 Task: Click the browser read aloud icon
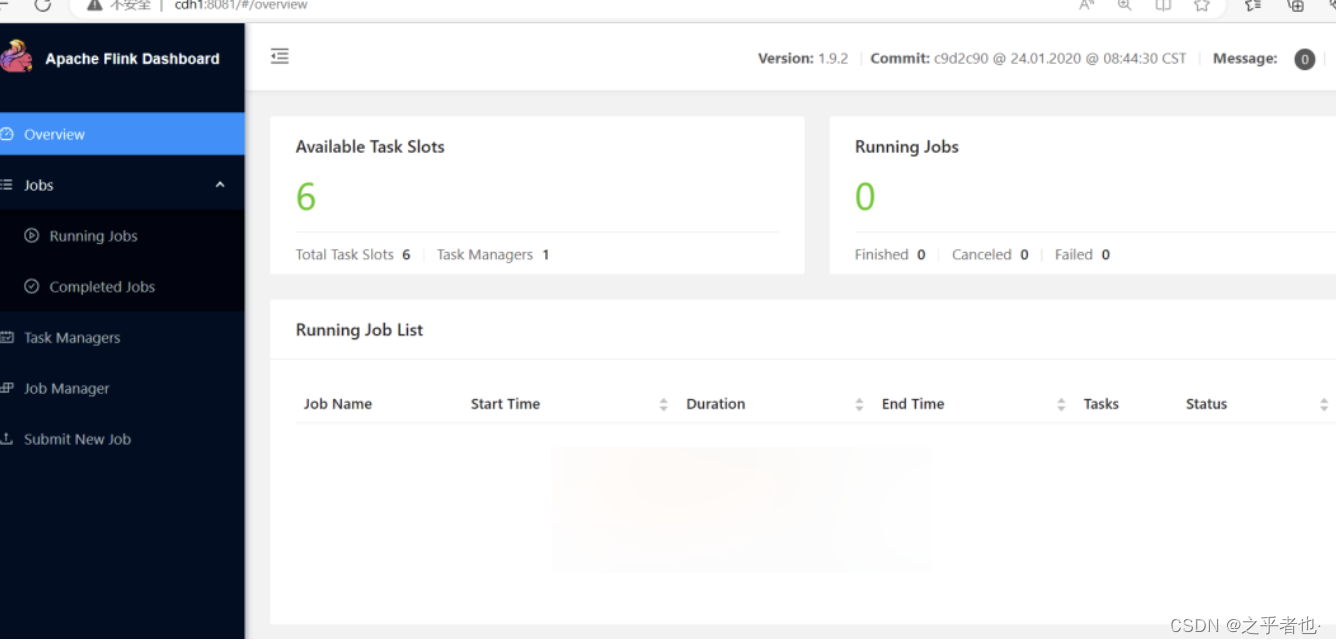[x=1087, y=5]
